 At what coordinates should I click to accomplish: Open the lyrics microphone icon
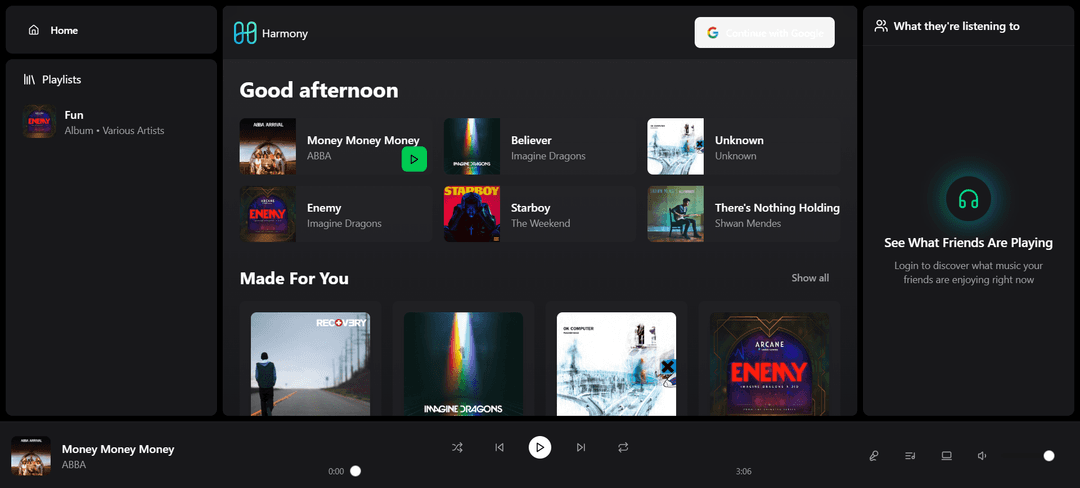[x=874, y=456]
